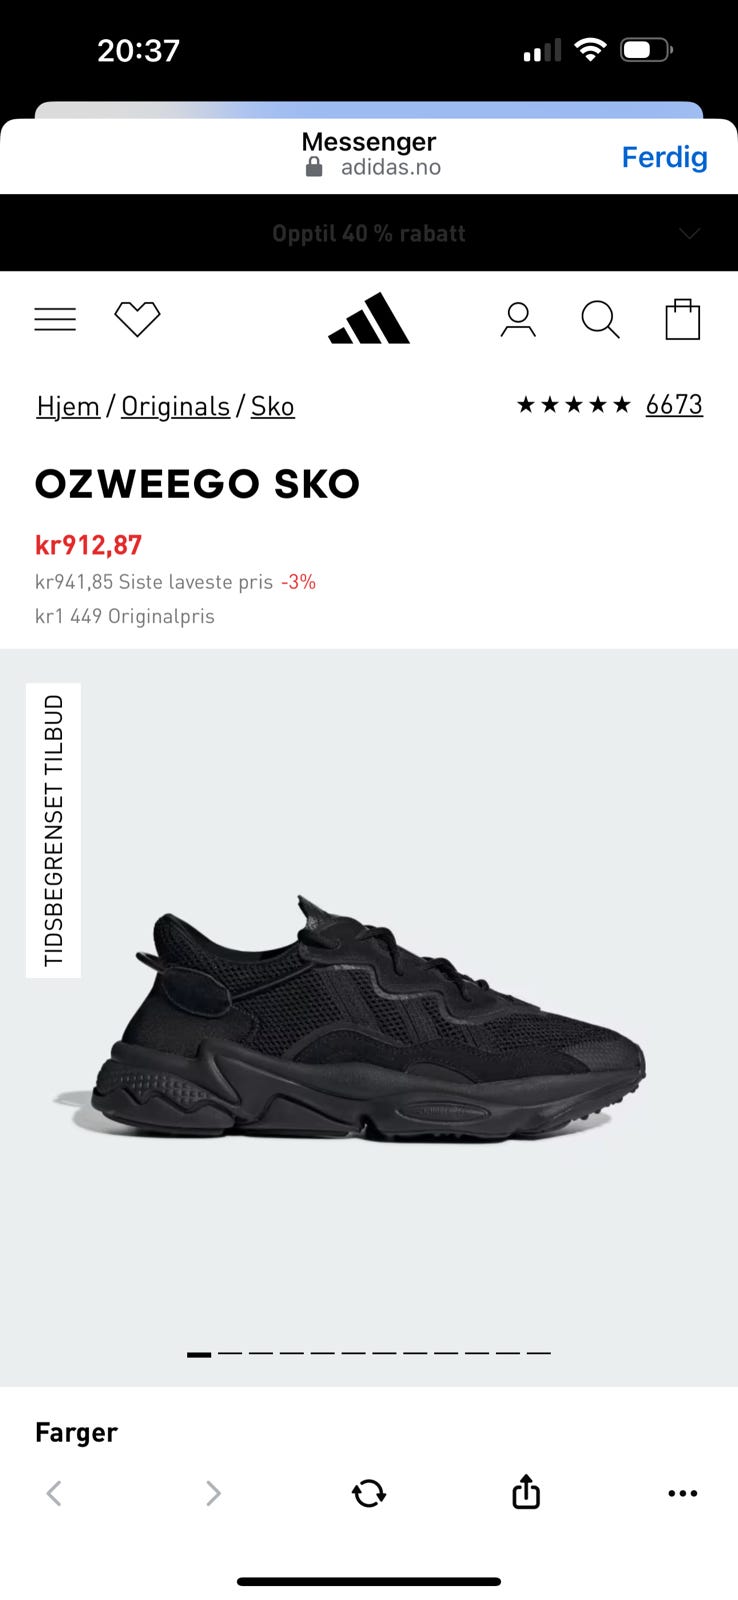Screen dimensions: 738x1600
Task: Open the three-dot more options menu
Action: pos(682,1493)
